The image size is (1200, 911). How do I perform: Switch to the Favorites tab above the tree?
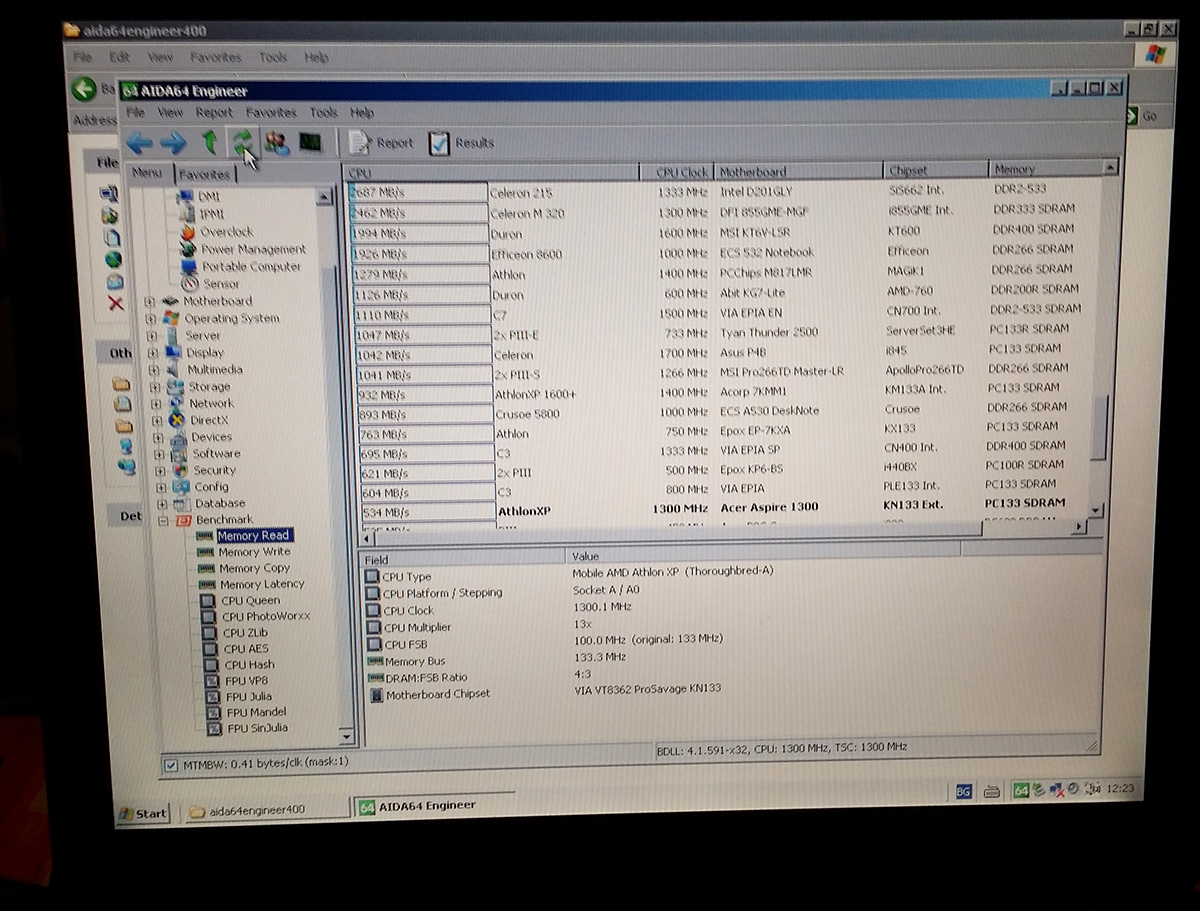(x=204, y=174)
